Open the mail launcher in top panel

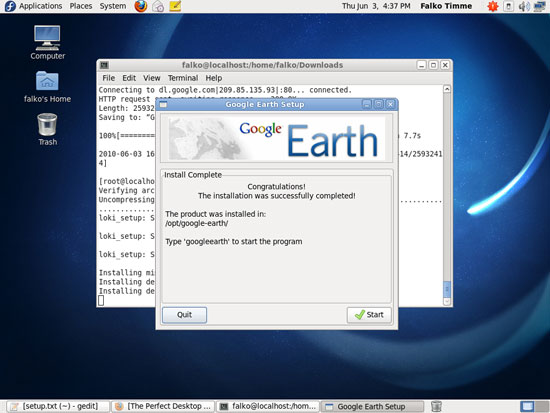point(158,6)
